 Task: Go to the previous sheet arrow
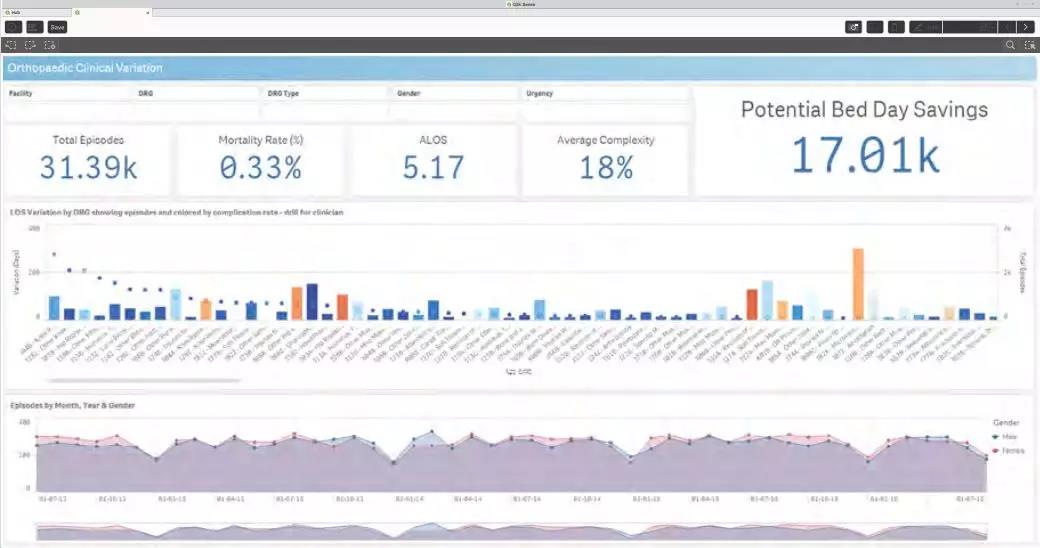(x=1008, y=27)
